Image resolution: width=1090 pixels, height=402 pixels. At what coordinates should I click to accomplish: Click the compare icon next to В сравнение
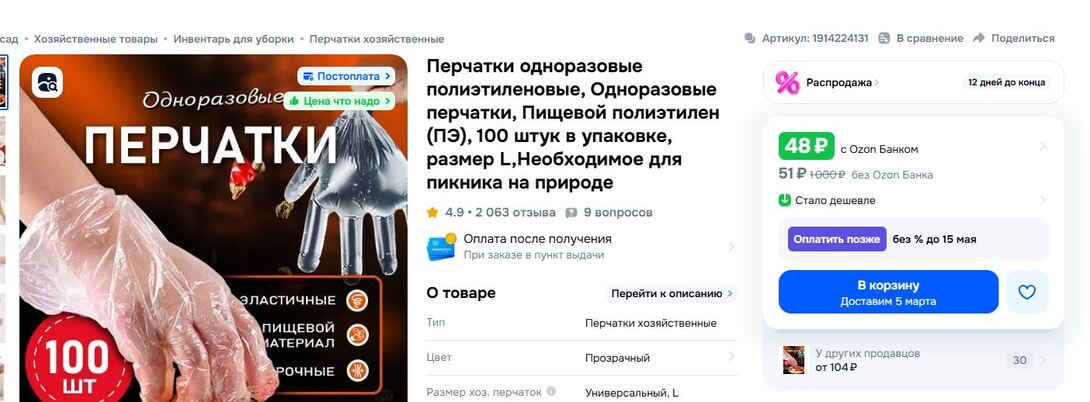tap(884, 38)
